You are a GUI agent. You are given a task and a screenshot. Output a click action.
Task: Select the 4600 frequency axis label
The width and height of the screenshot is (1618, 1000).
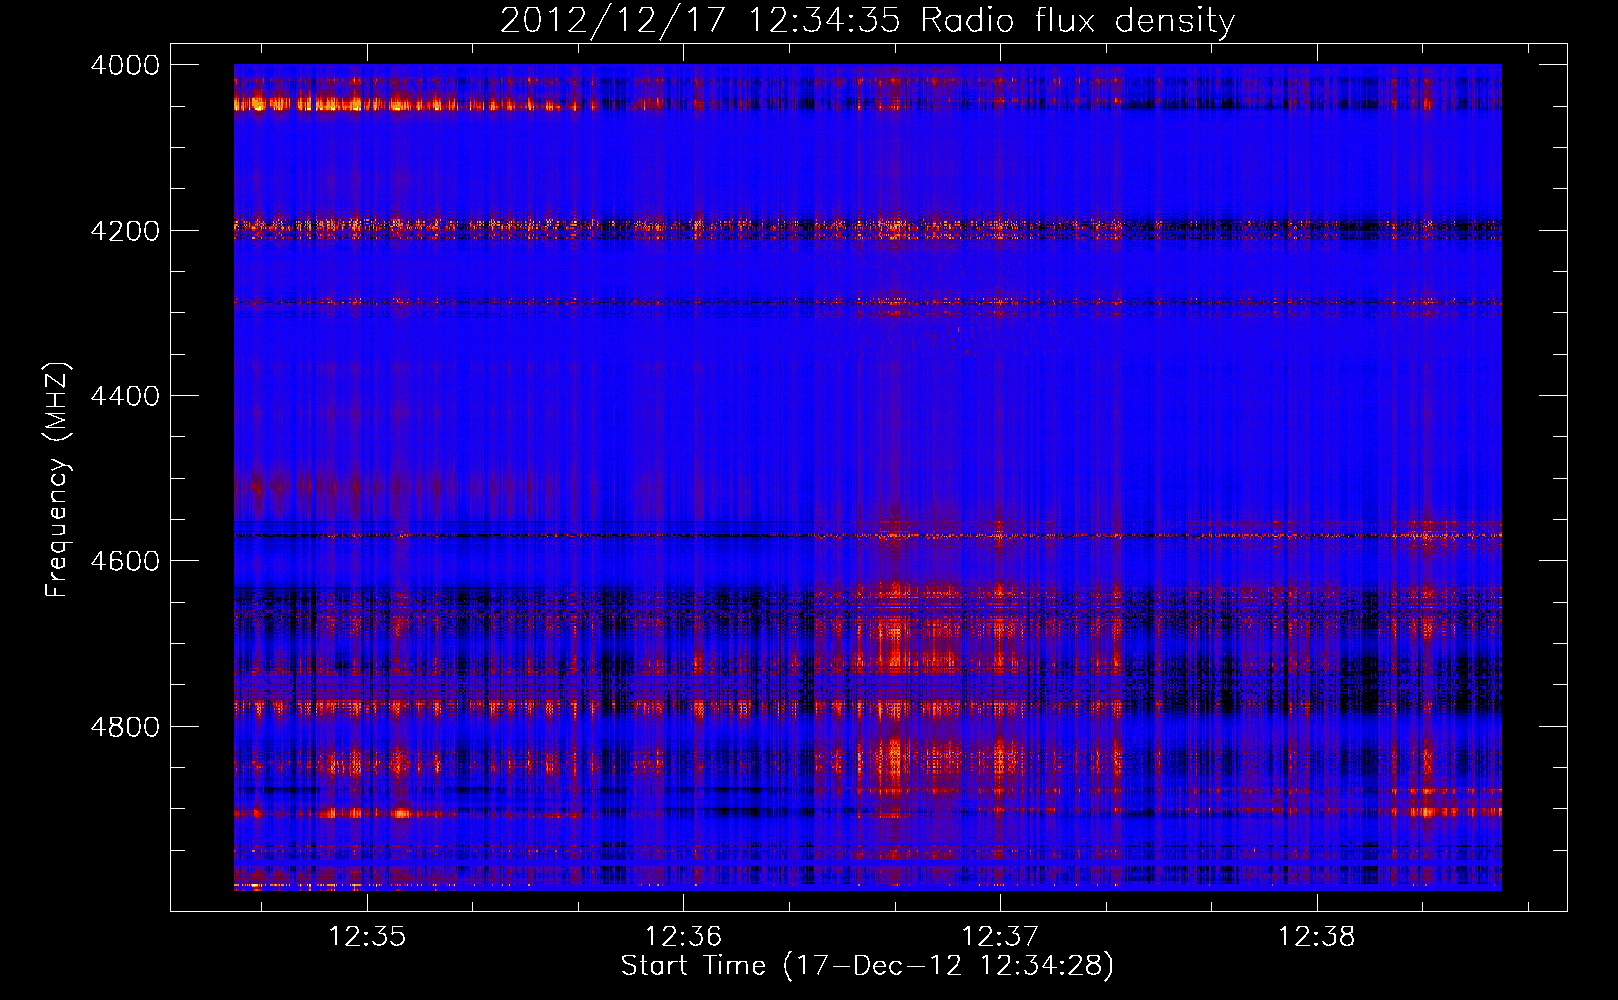point(125,561)
